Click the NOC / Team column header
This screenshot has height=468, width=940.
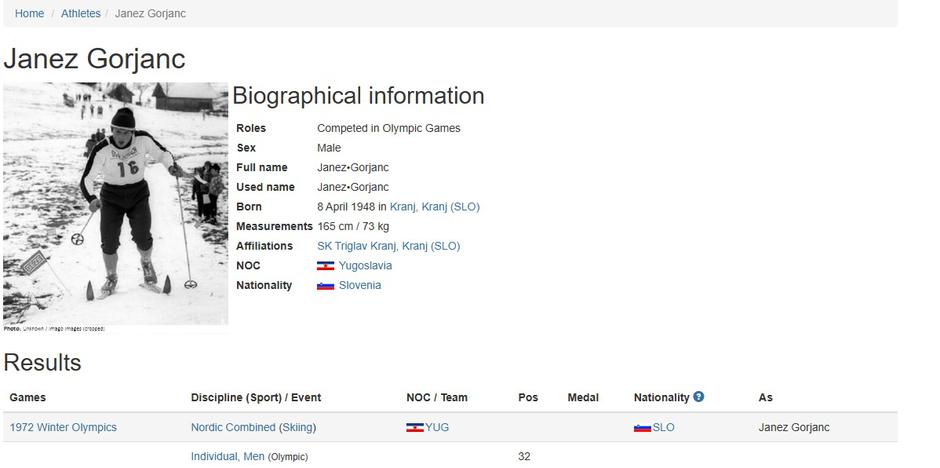click(x=437, y=397)
